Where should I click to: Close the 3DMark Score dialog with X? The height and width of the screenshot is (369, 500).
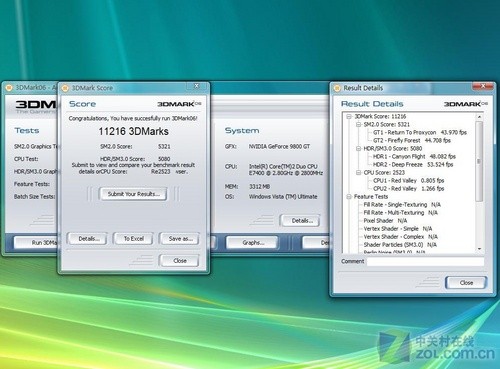coord(197,86)
